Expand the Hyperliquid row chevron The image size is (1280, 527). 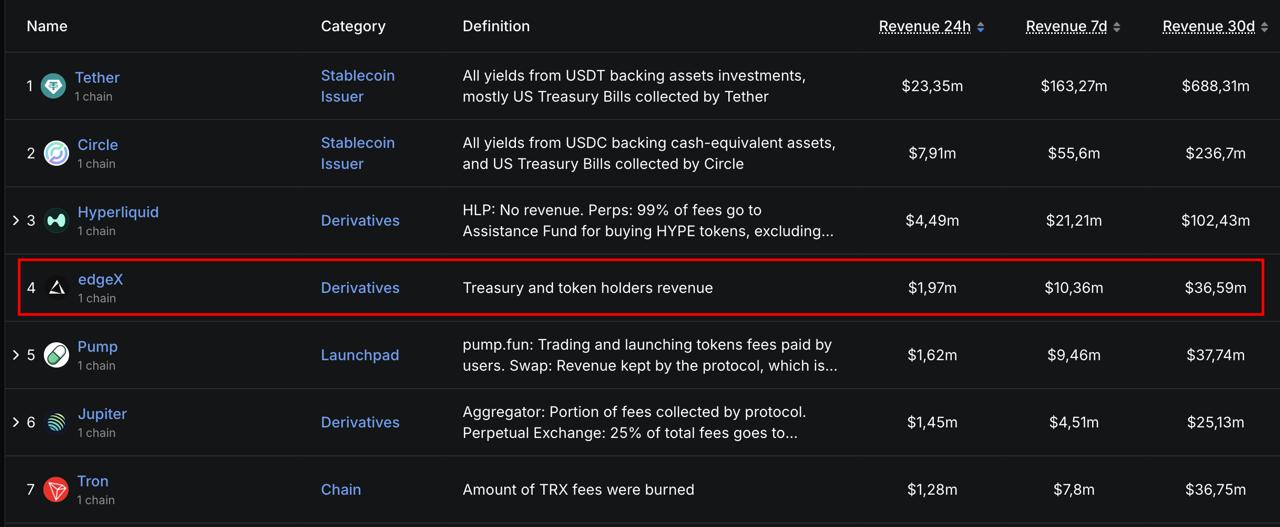click(16, 220)
